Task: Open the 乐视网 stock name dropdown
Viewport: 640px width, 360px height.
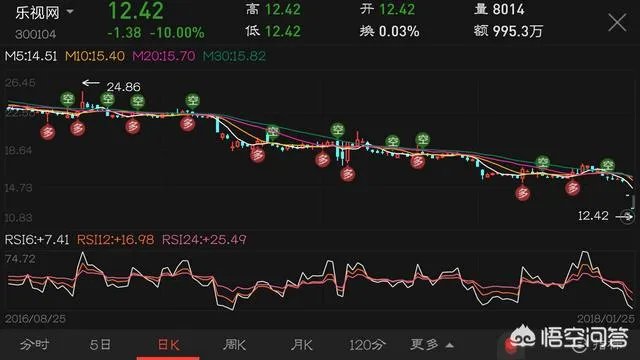Action: (44, 12)
